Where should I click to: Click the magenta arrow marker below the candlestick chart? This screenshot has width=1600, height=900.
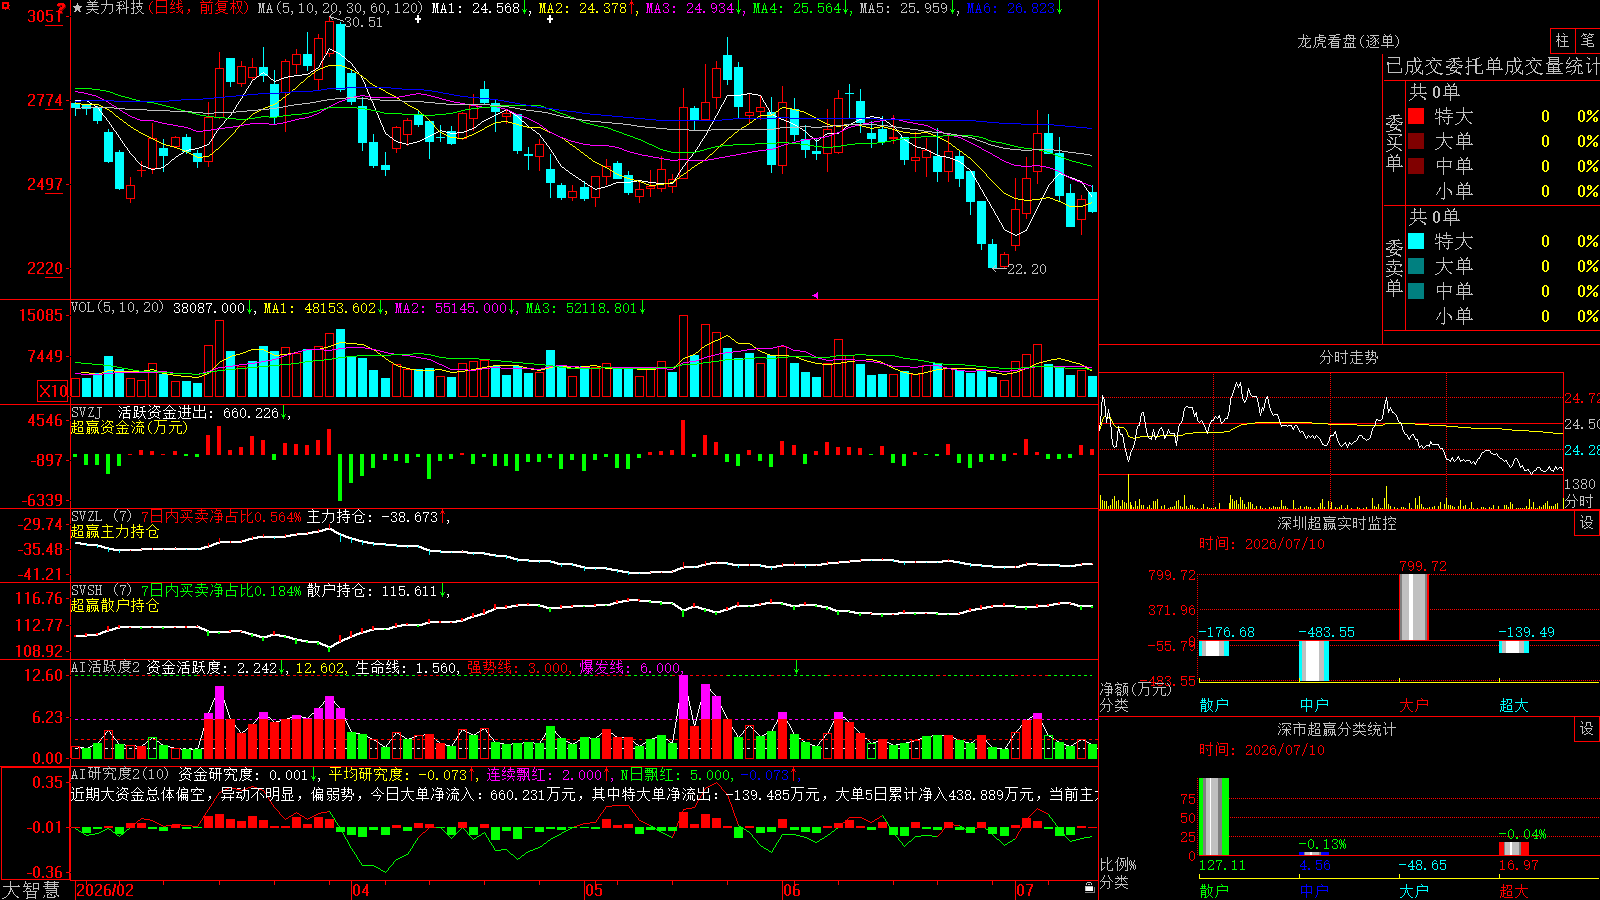(815, 295)
